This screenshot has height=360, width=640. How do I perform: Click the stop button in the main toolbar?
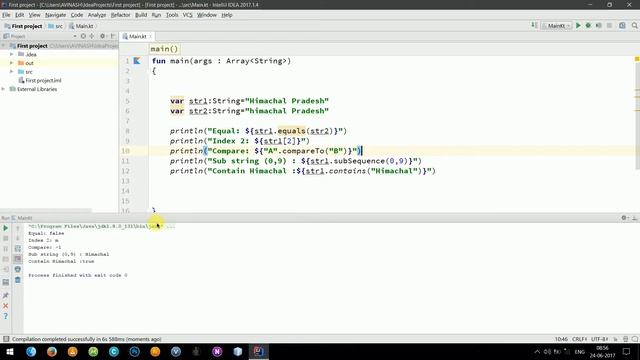609,26
